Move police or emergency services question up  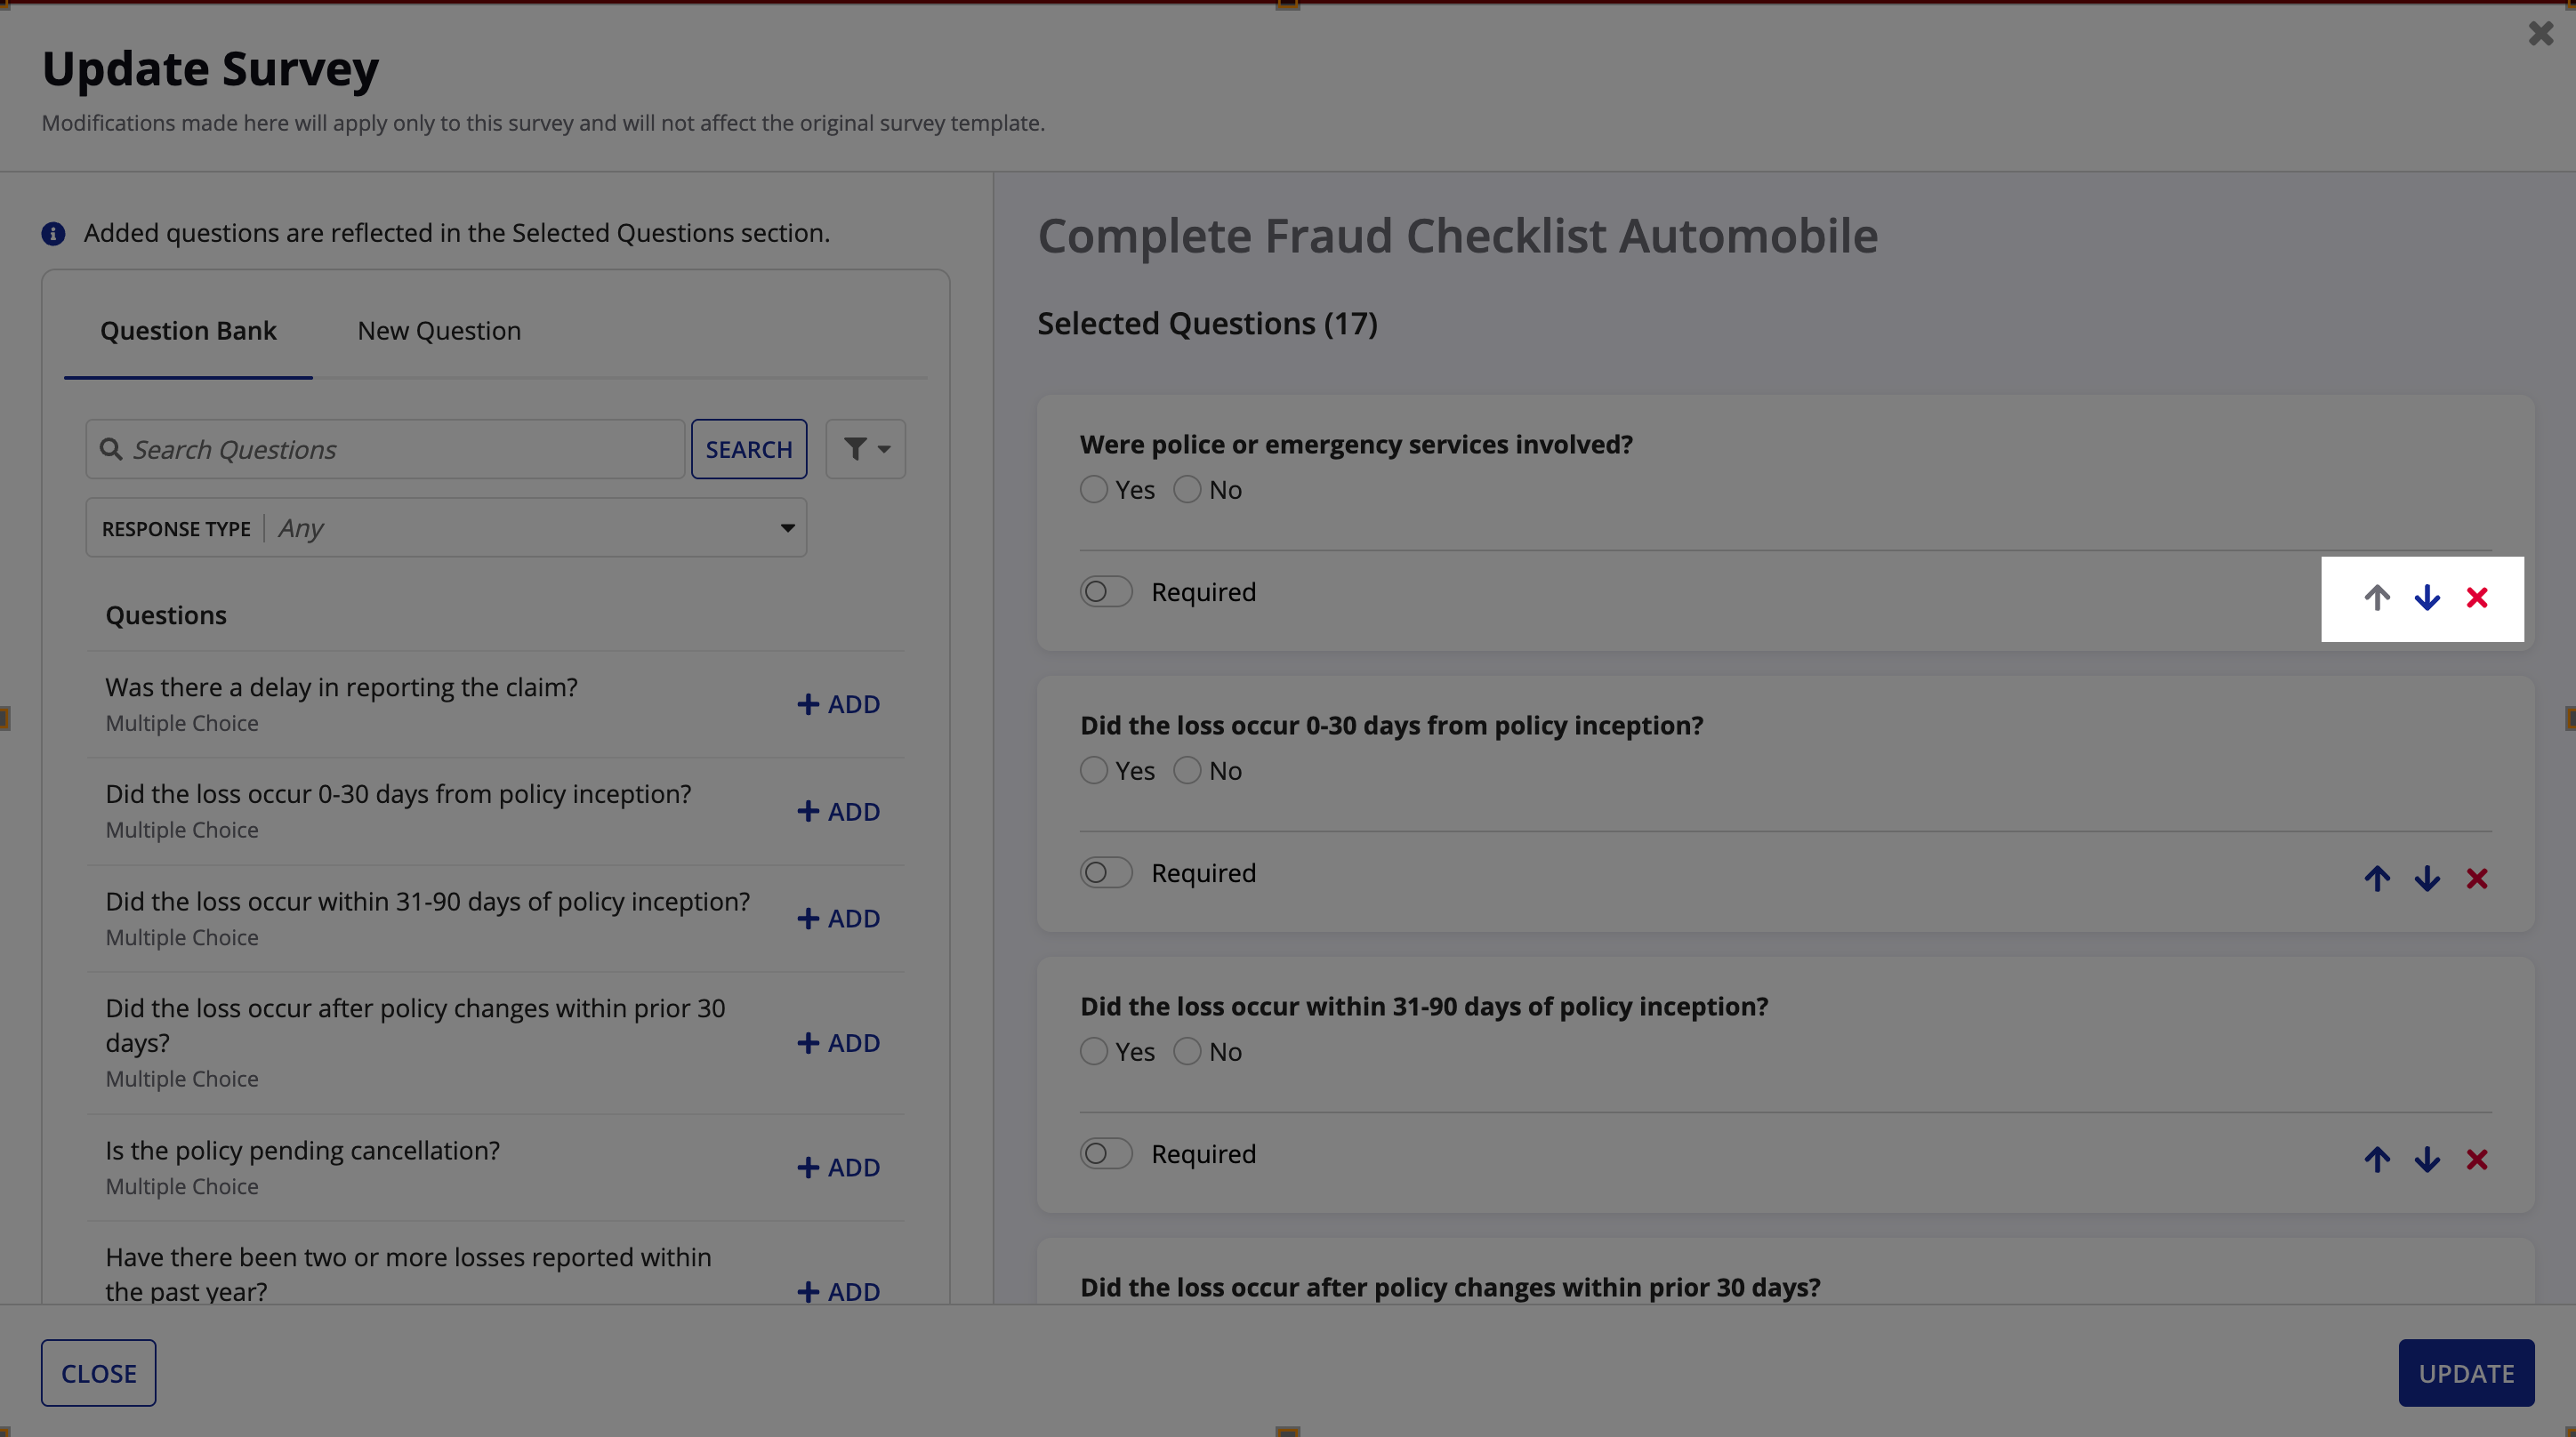[x=2377, y=597]
